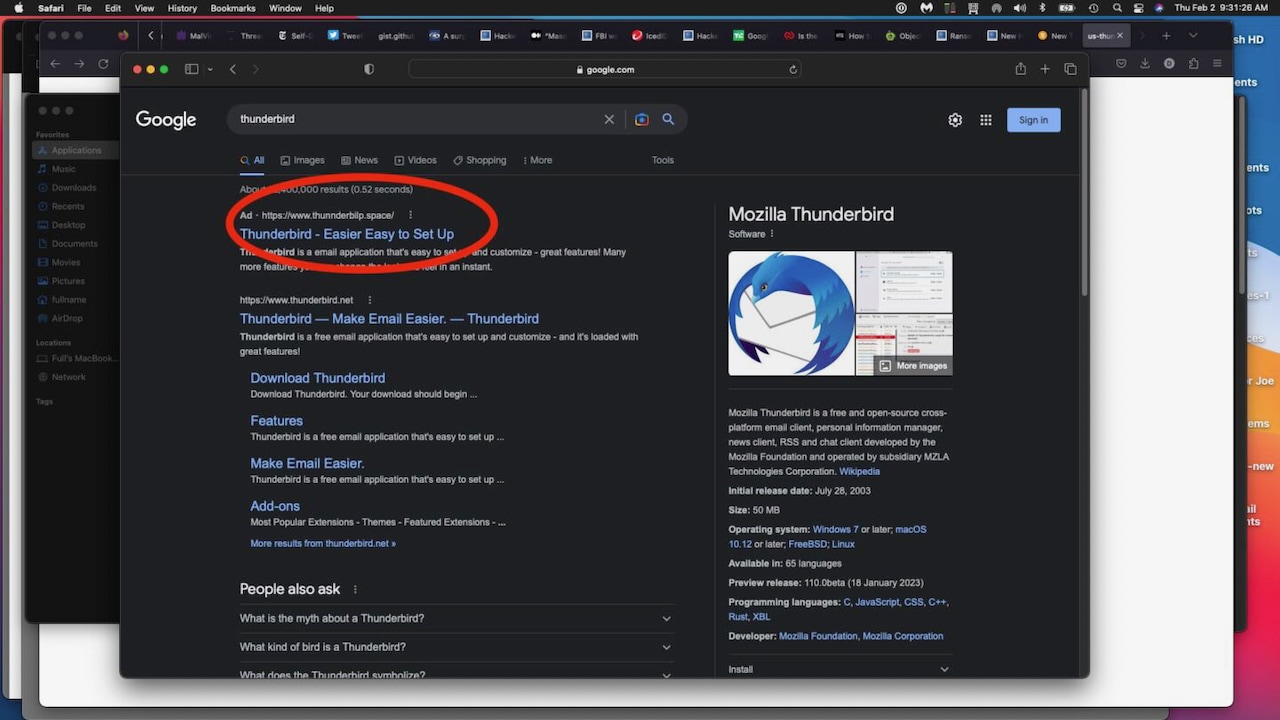Open Thunderbird — Make Email Easier result

(389, 319)
